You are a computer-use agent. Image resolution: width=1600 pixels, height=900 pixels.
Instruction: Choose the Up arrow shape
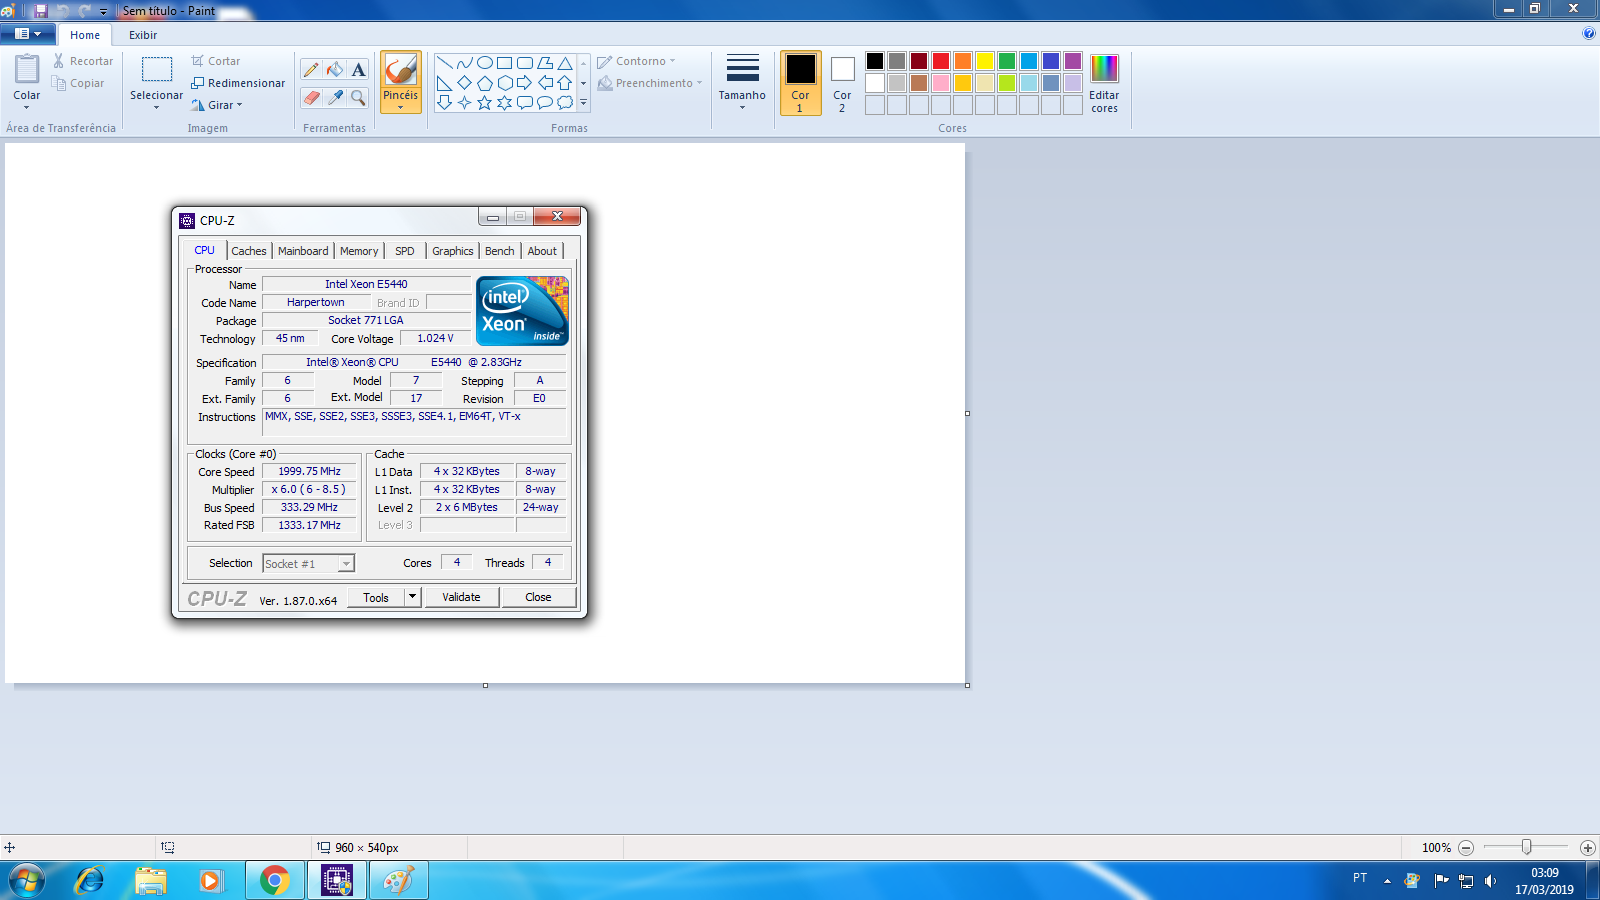(x=565, y=83)
